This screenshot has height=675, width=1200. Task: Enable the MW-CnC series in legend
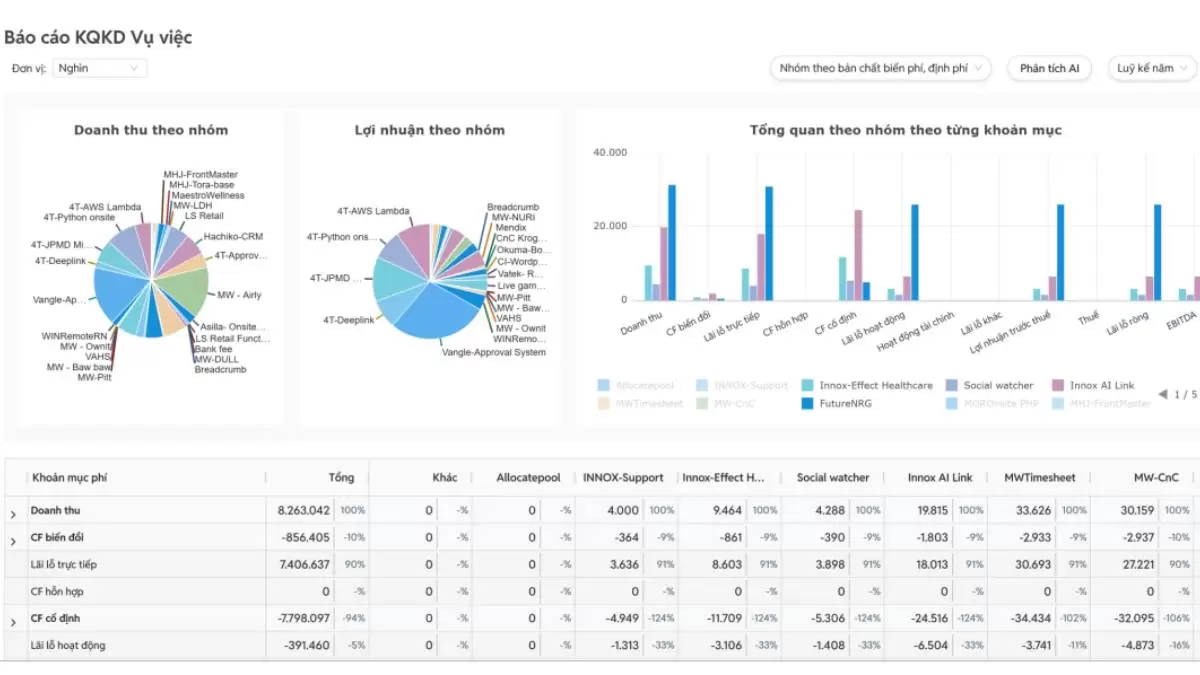point(703,404)
